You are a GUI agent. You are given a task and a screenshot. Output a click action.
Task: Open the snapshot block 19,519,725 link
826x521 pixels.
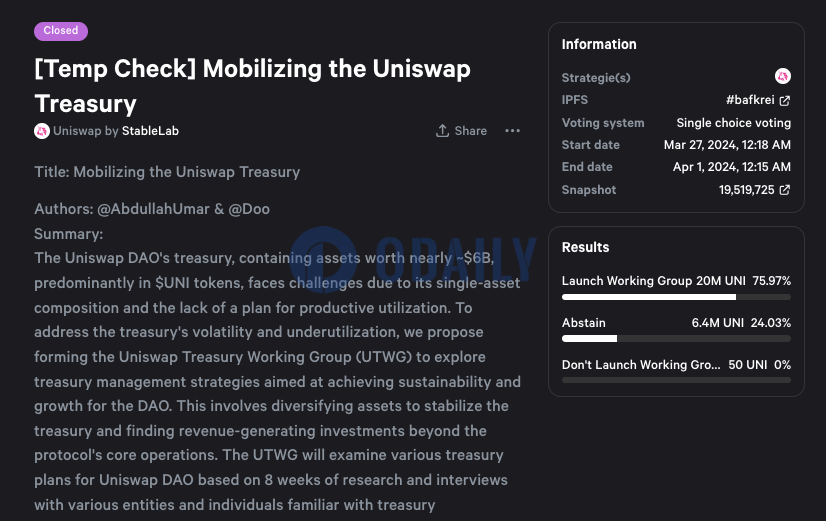[x=746, y=190]
